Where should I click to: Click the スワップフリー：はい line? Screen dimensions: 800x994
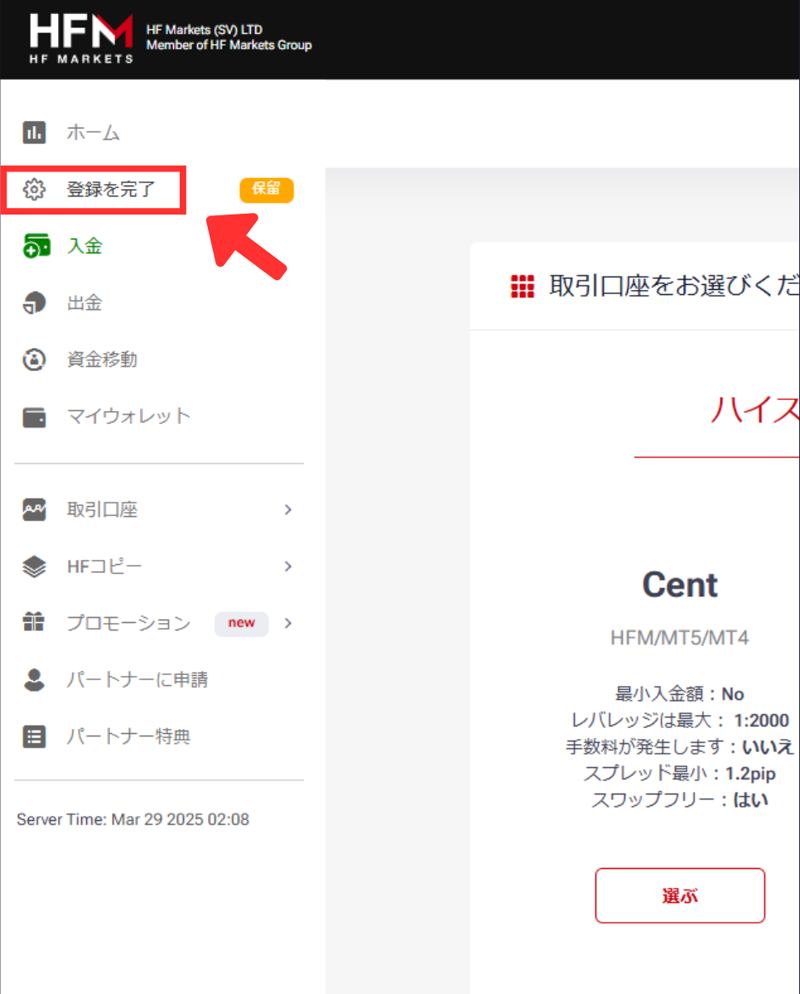click(x=680, y=800)
